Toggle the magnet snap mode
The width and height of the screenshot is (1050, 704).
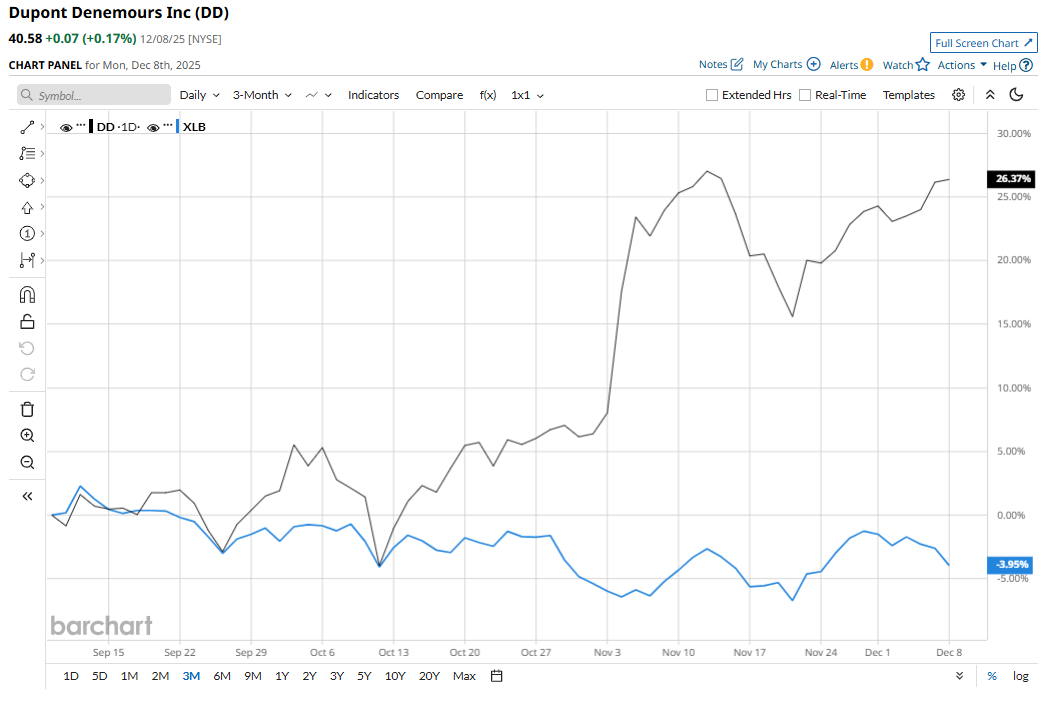[x=27, y=295]
